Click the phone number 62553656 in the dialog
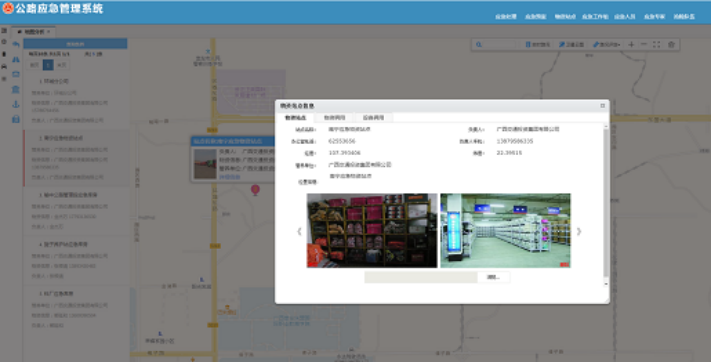712x362 pixels. click(342, 141)
